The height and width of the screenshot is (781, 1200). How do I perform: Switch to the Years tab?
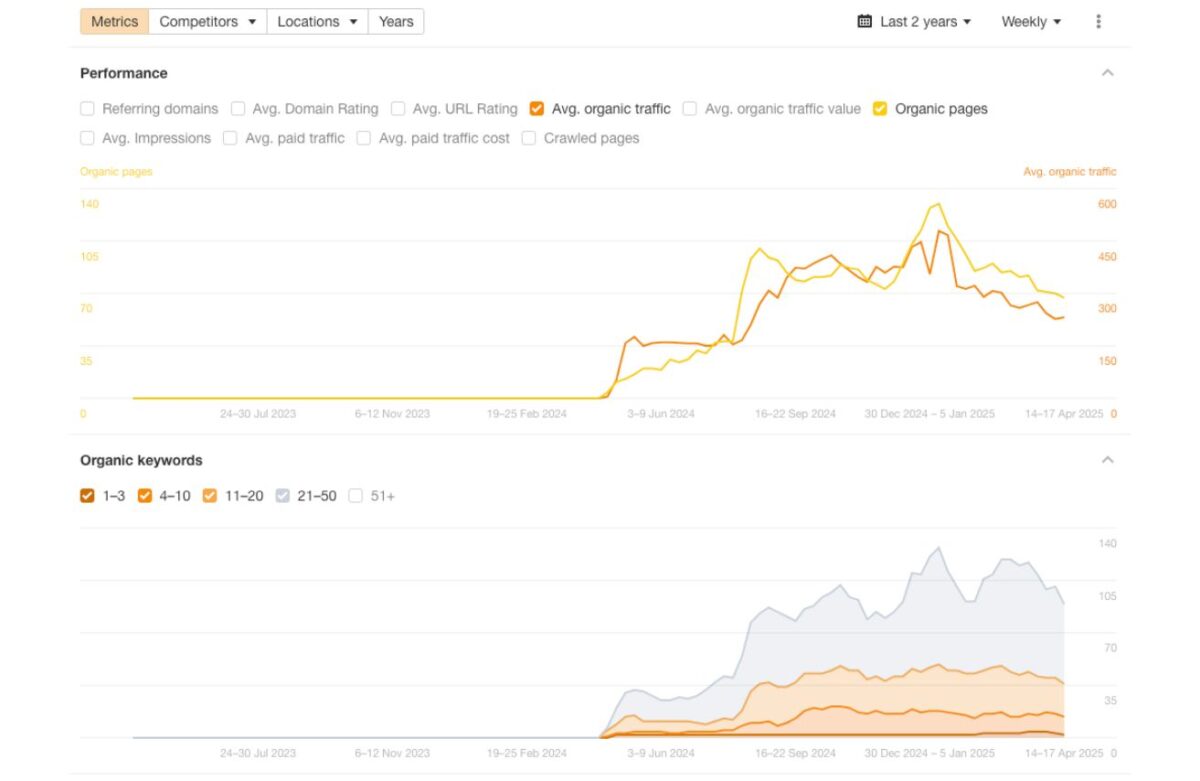tap(396, 22)
